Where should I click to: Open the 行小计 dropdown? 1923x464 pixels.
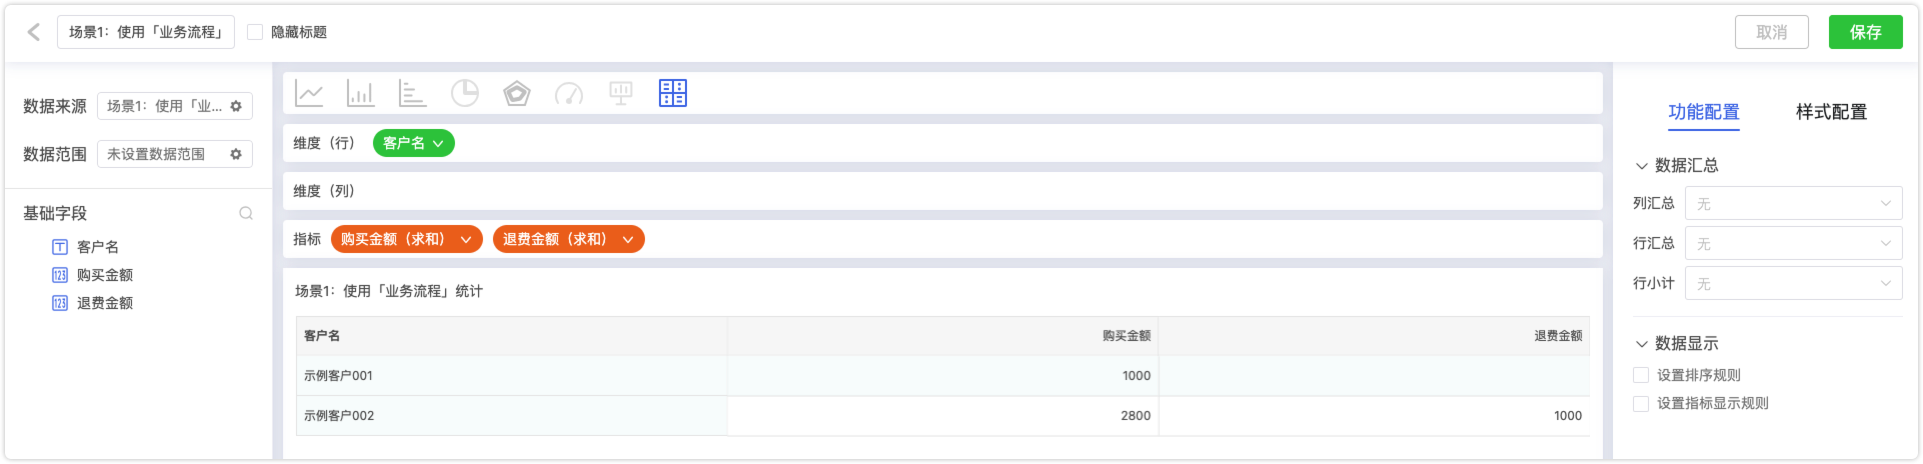pyautogui.click(x=1793, y=283)
